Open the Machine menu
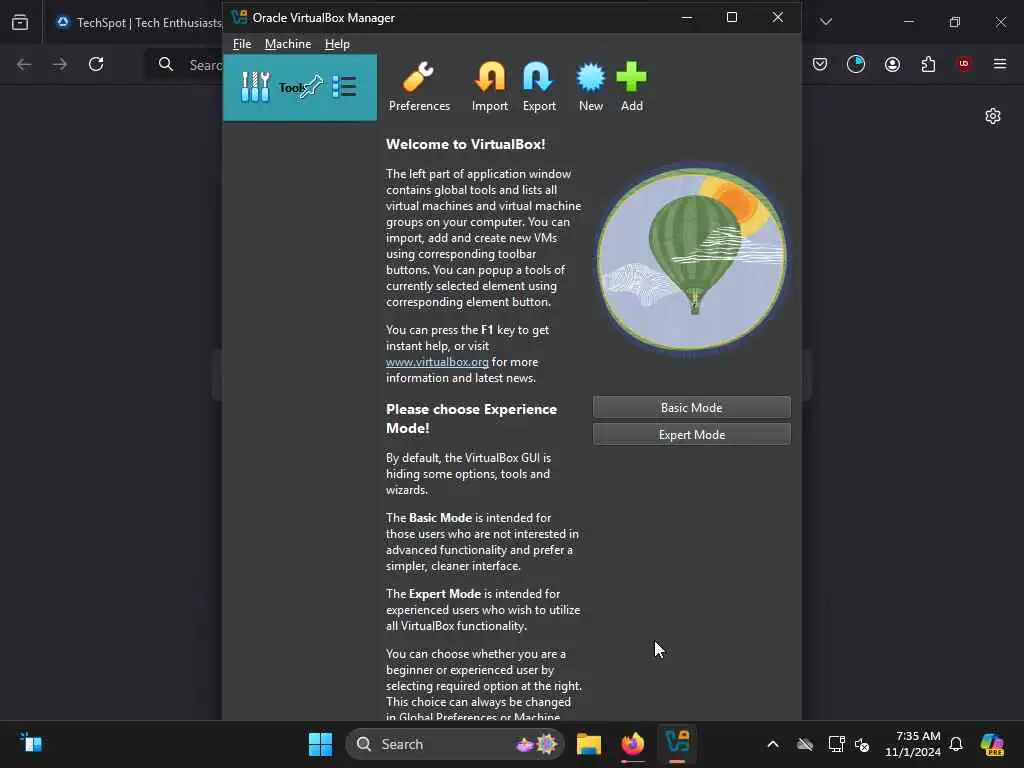 click(x=287, y=44)
